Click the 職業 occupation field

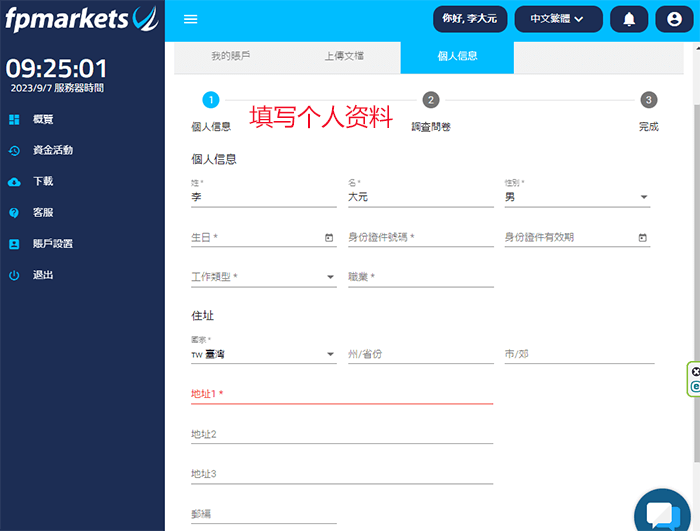tap(421, 277)
